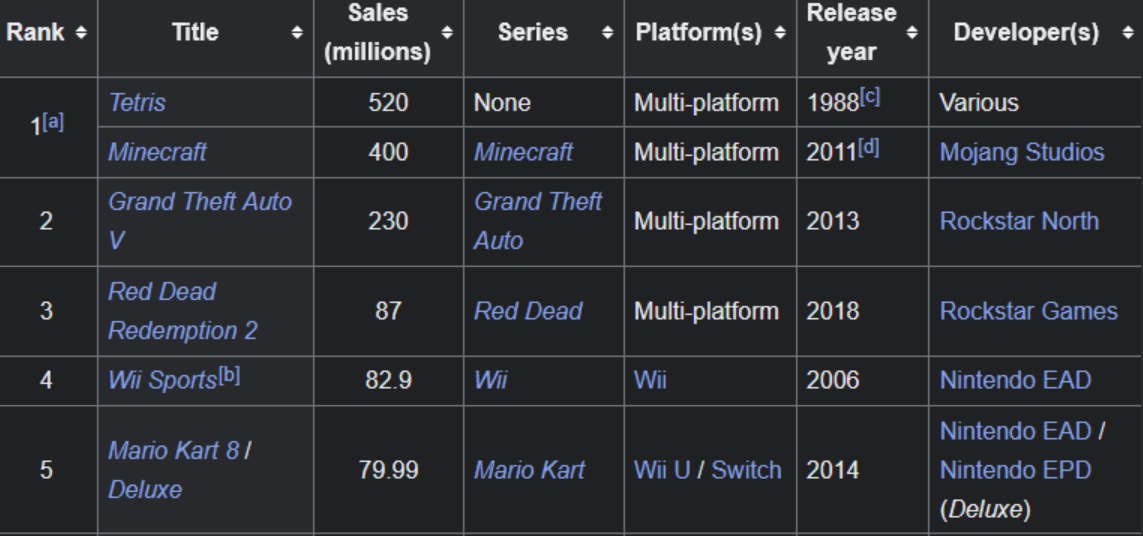Open the Mario Kart series link
1143x536 pixels.
[x=529, y=470]
